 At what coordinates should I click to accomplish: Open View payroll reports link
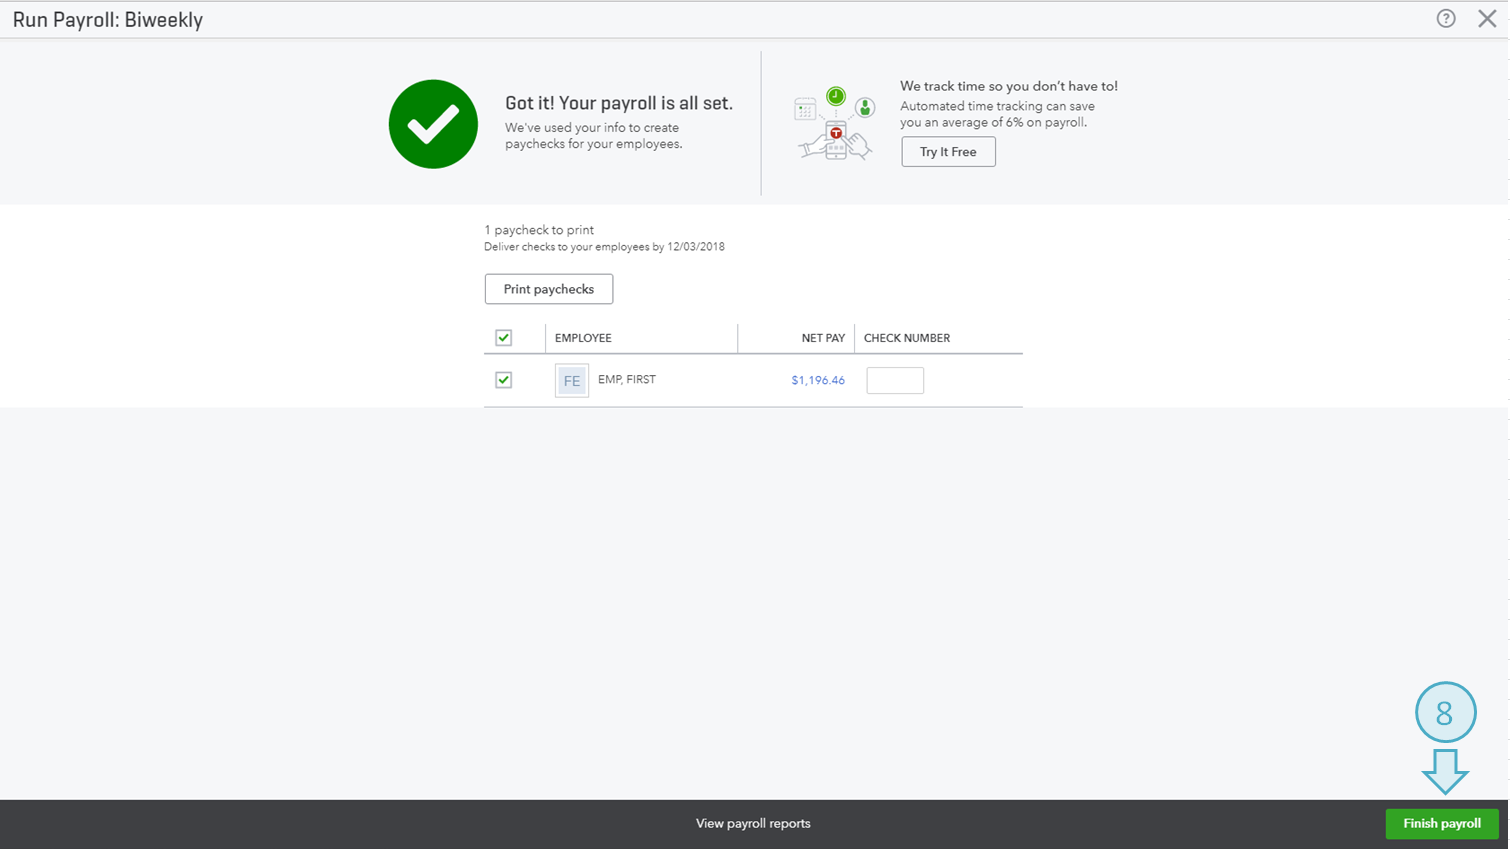pos(753,823)
